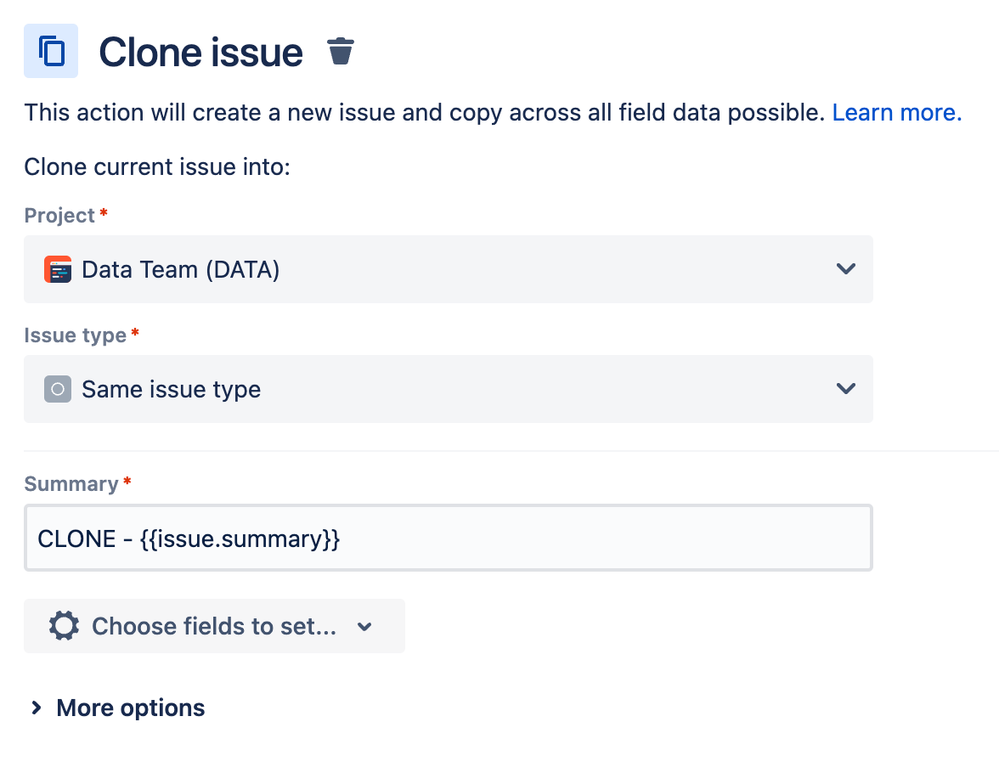Click the chevron beside More options
Image resolution: width=999 pixels, height=761 pixels.
click(36, 707)
